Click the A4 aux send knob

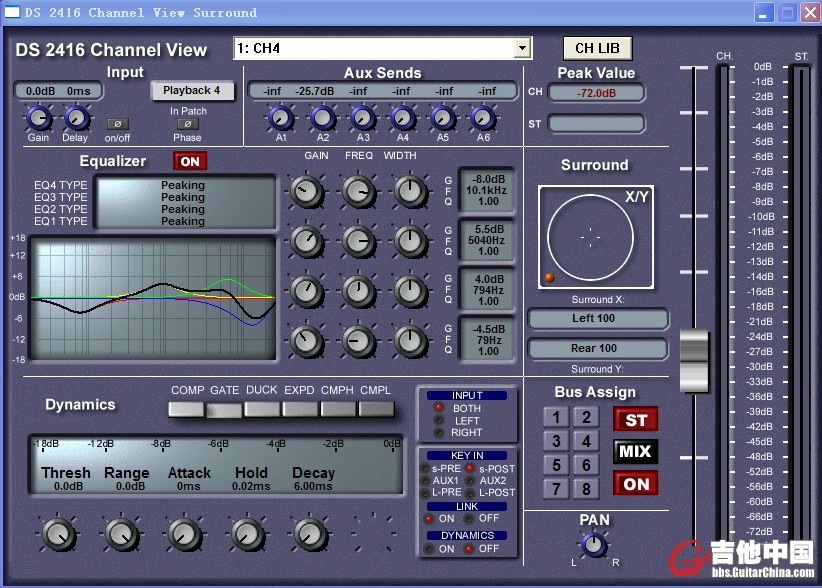[403, 118]
